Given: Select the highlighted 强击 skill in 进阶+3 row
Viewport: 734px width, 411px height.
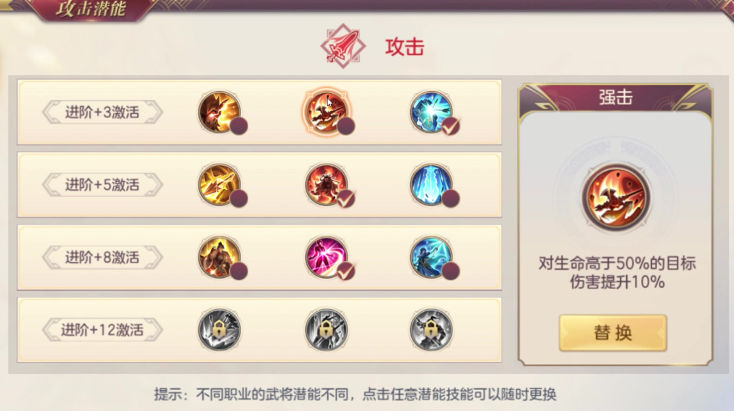Looking at the screenshot, I should [326, 112].
